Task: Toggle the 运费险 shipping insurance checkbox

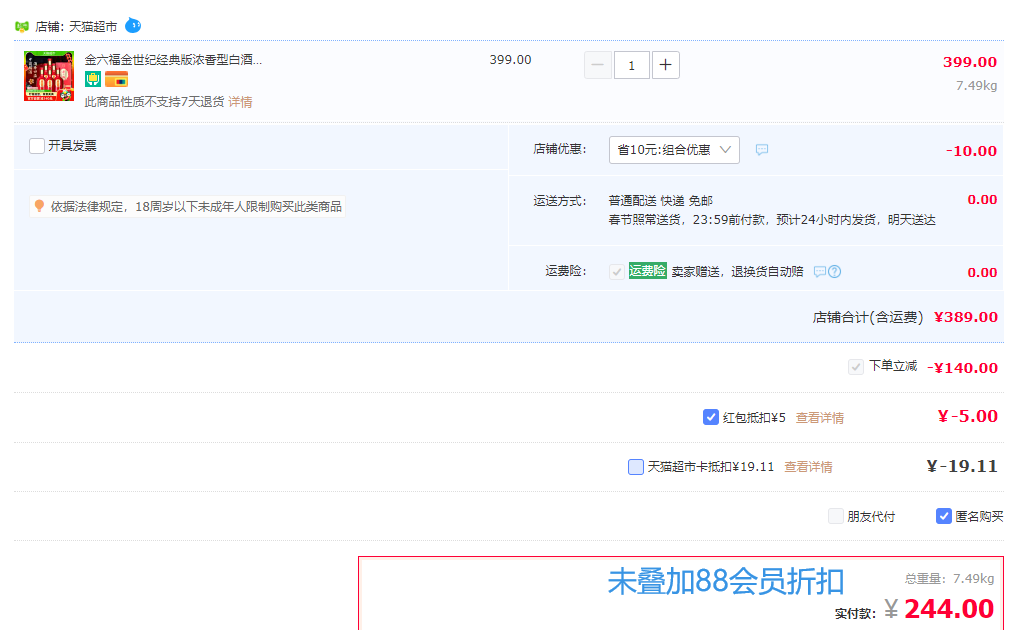Action: 617,272
